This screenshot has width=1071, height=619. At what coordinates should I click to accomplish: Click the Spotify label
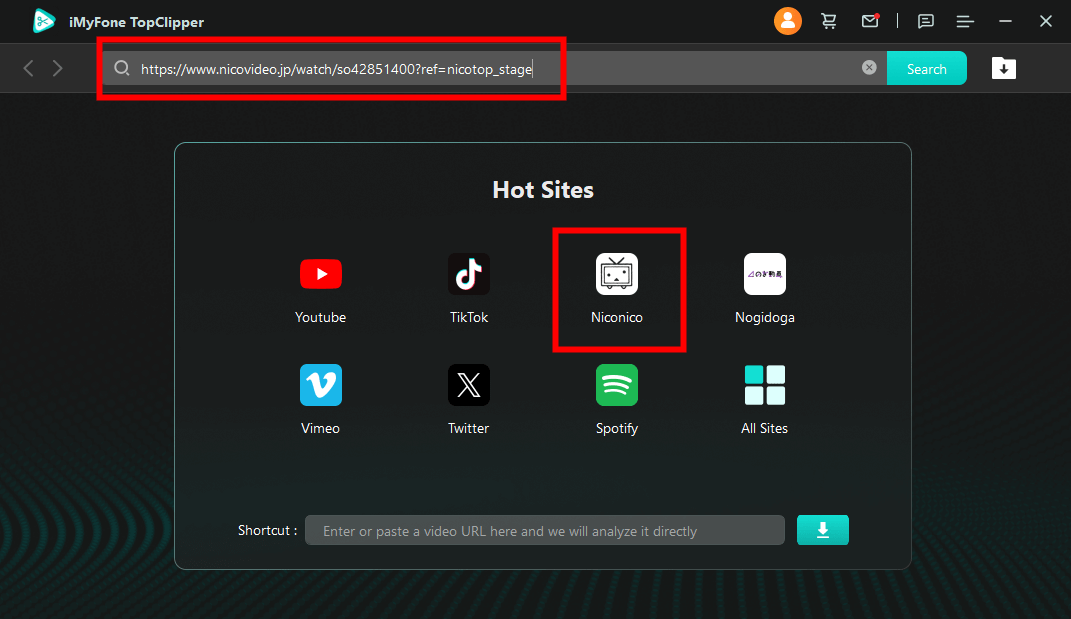point(617,428)
